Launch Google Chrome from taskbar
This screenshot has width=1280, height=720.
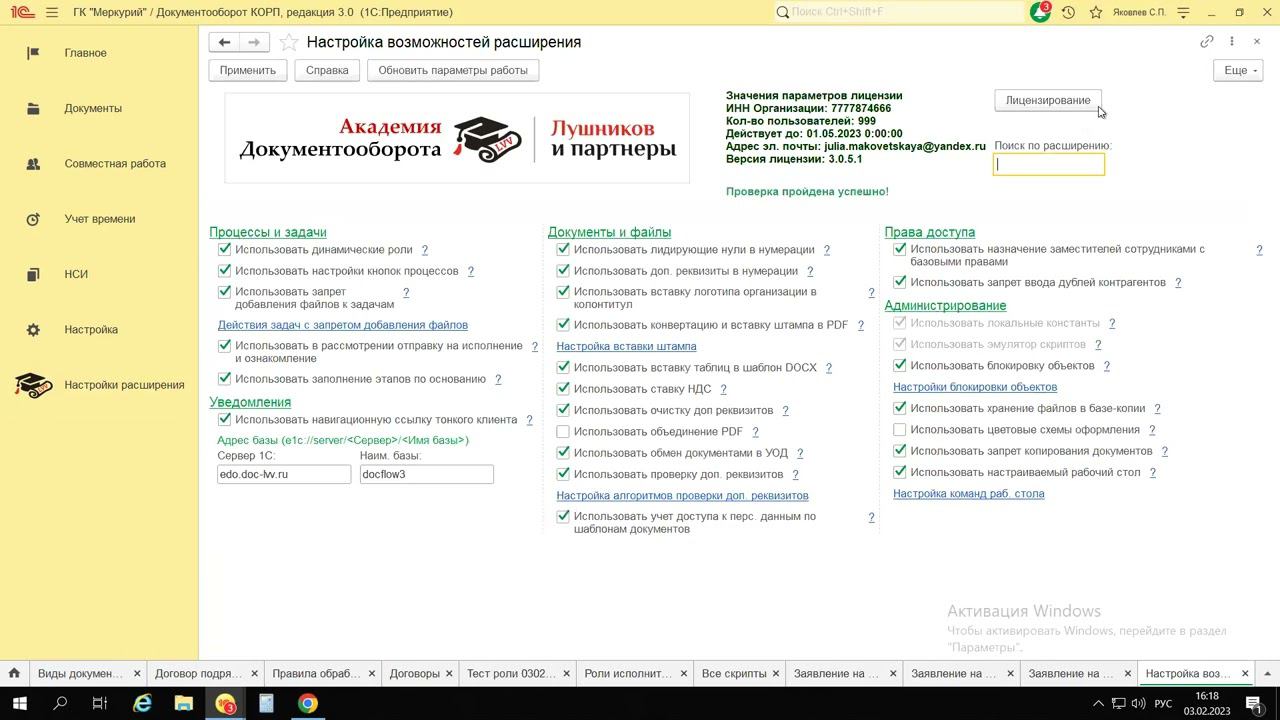(308, 703)
